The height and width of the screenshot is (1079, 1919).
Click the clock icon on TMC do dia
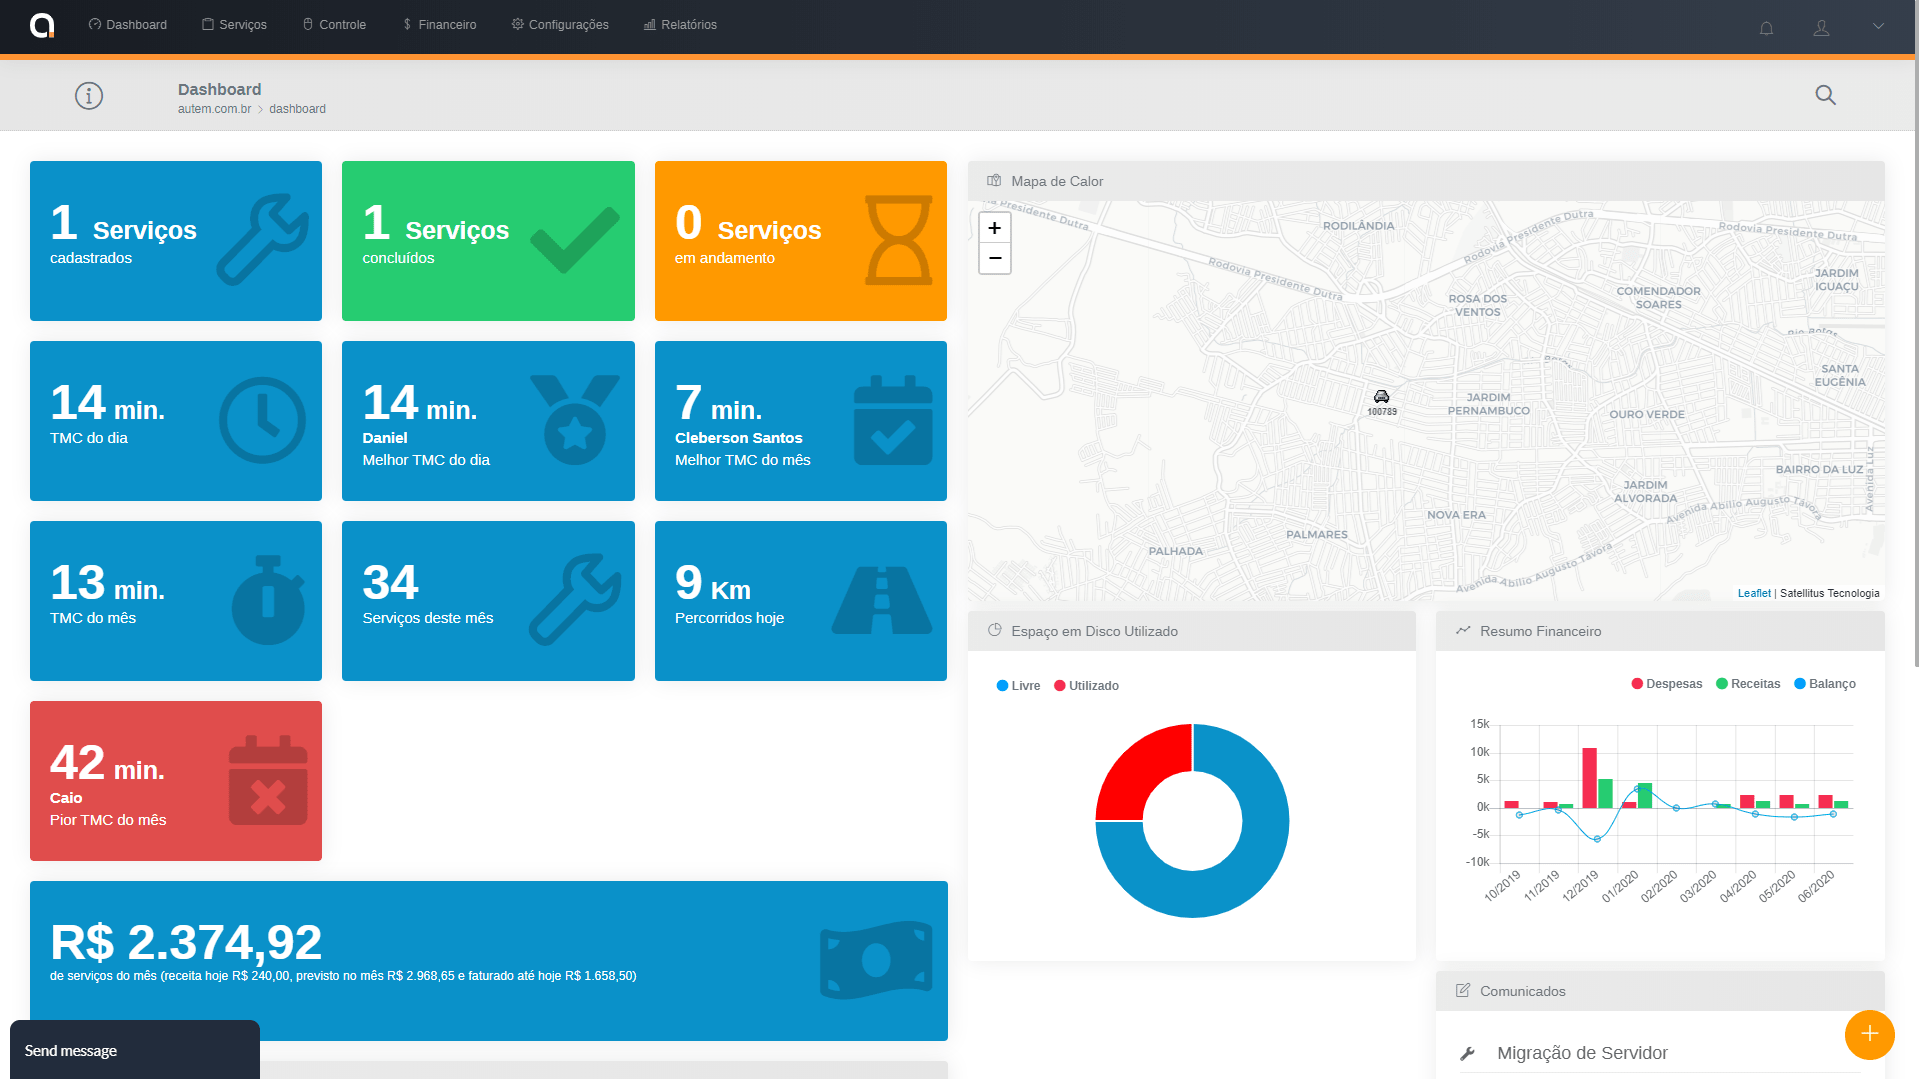(263, 420)
